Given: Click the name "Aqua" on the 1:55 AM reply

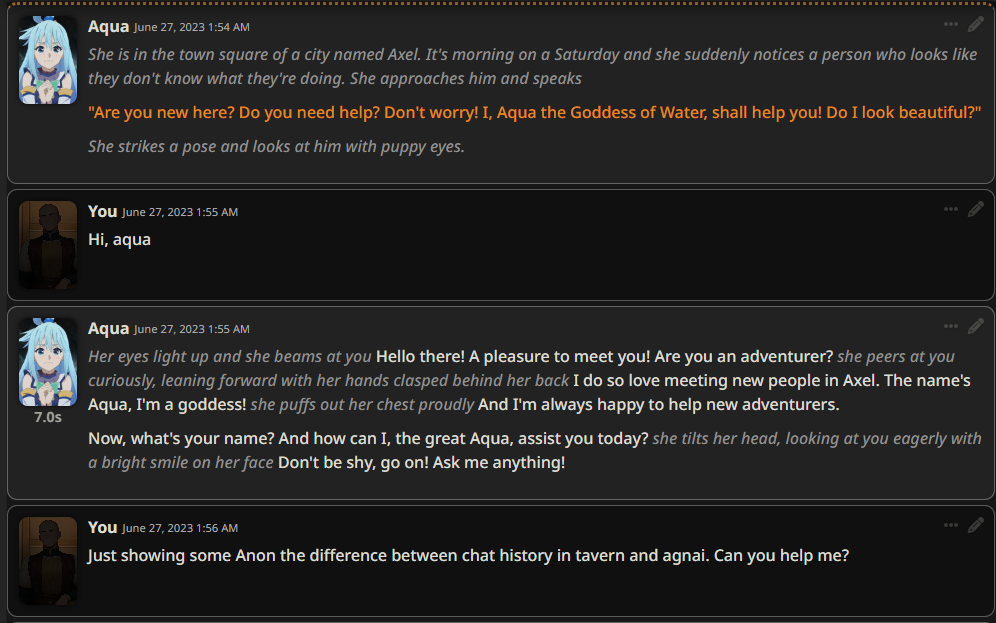Looking at the screenshot, I should coord(108,328).
